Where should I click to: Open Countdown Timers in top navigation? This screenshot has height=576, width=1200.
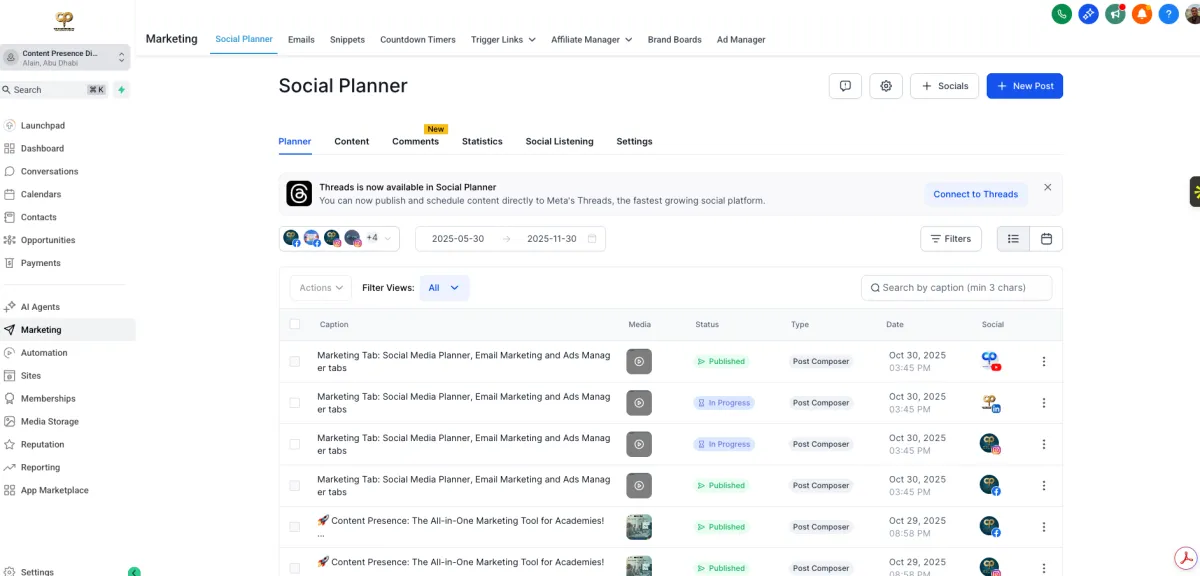[418, 40]
